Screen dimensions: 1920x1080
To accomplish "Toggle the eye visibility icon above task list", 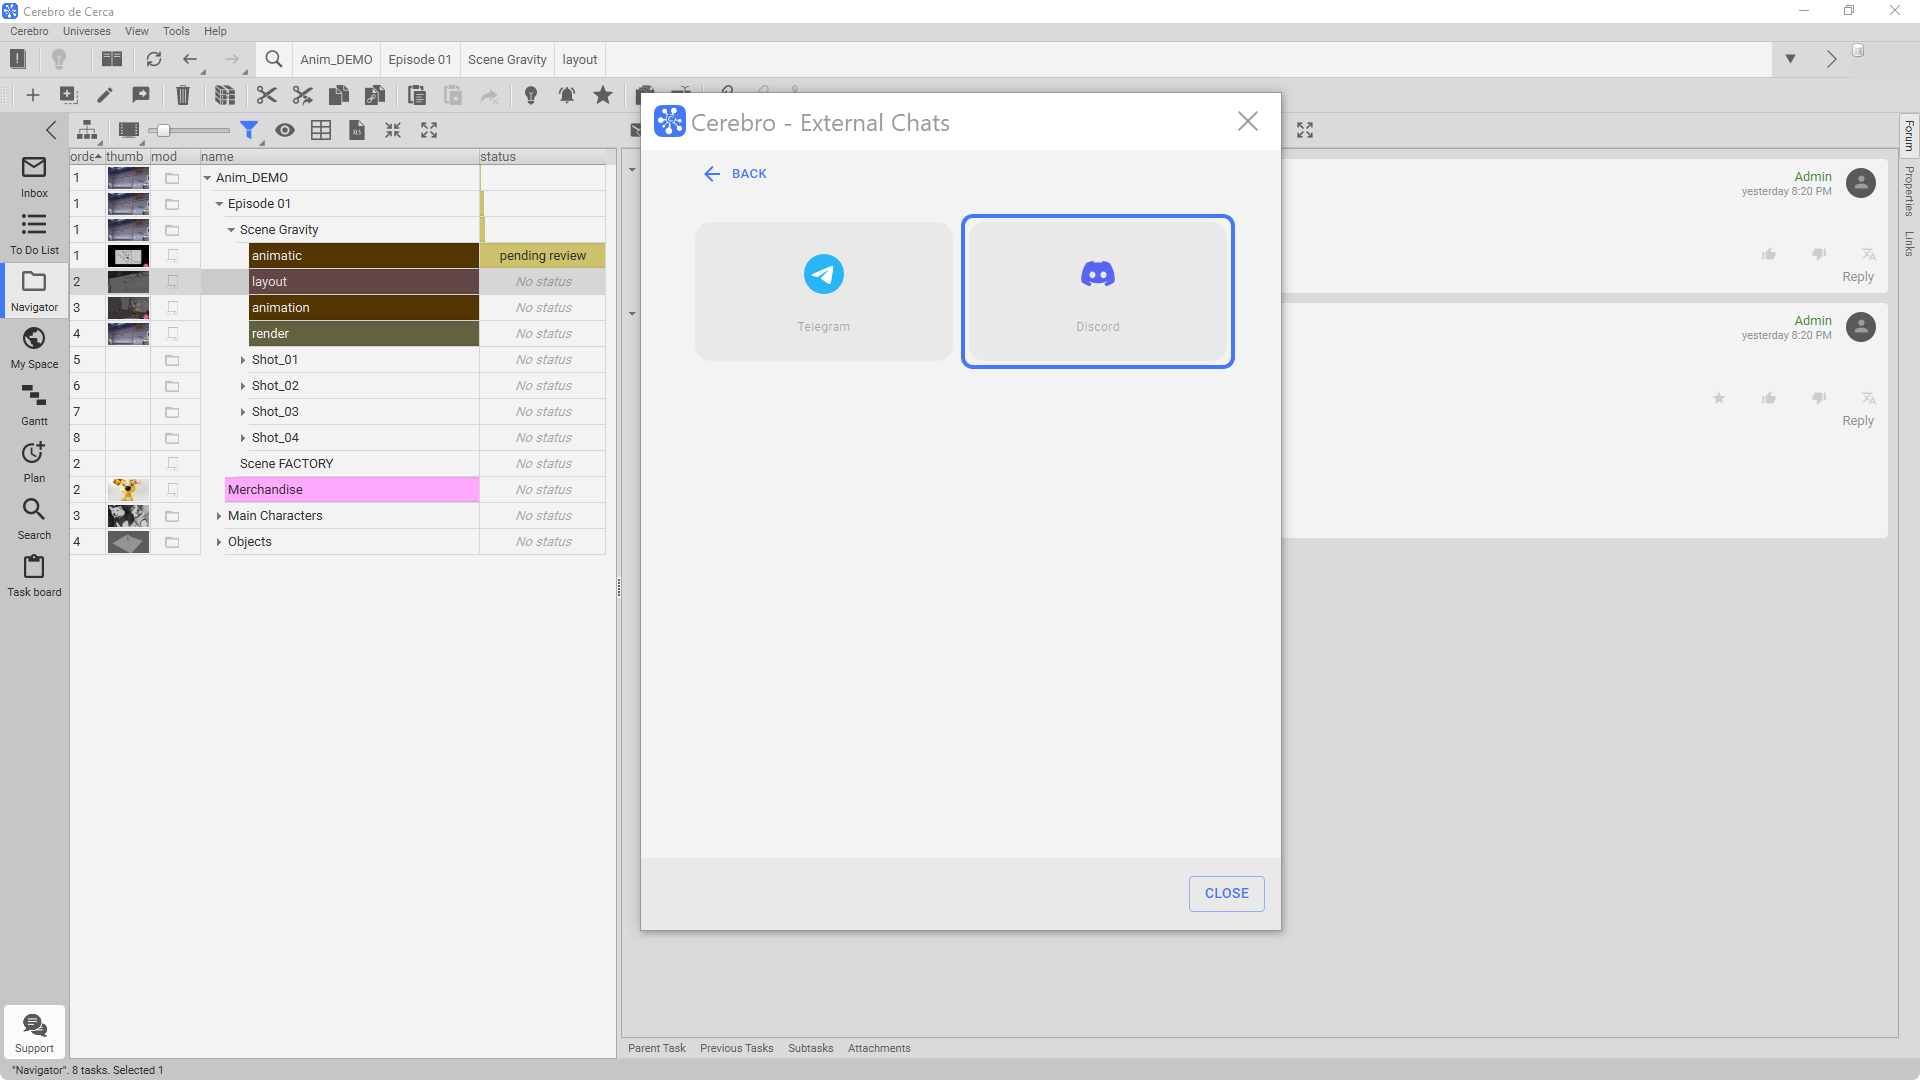I will click(x=285, y=130).
